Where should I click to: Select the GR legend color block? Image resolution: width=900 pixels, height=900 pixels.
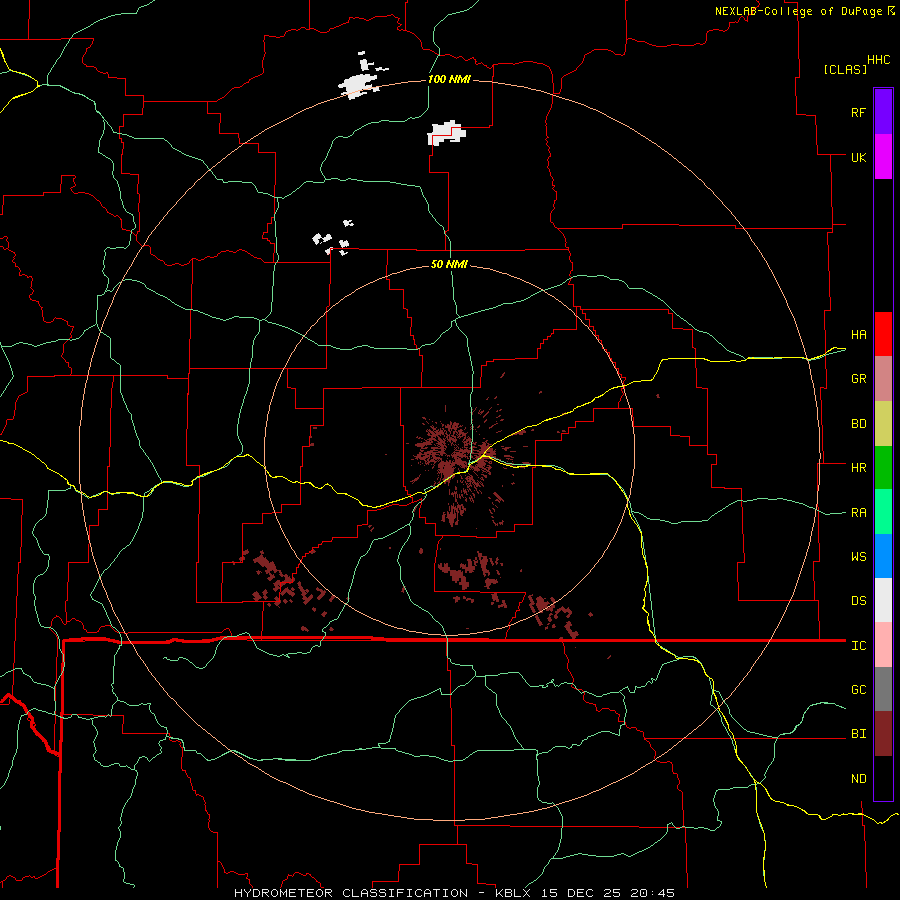click(883, 379)
